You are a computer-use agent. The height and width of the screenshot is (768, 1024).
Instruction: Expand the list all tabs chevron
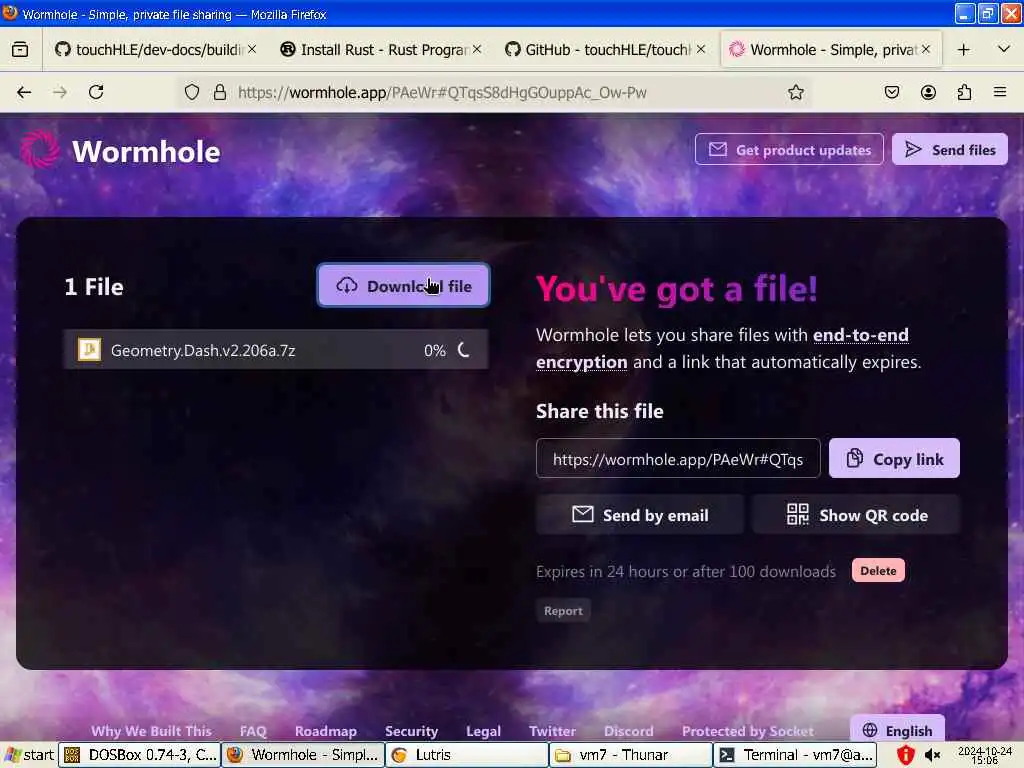coord(1004,49)
